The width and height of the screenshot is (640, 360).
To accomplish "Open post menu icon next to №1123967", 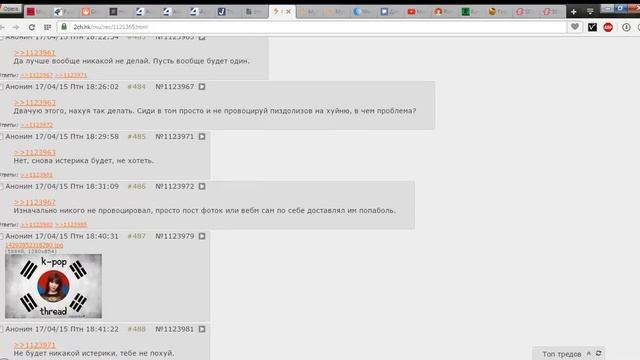I will click(202, 87).
